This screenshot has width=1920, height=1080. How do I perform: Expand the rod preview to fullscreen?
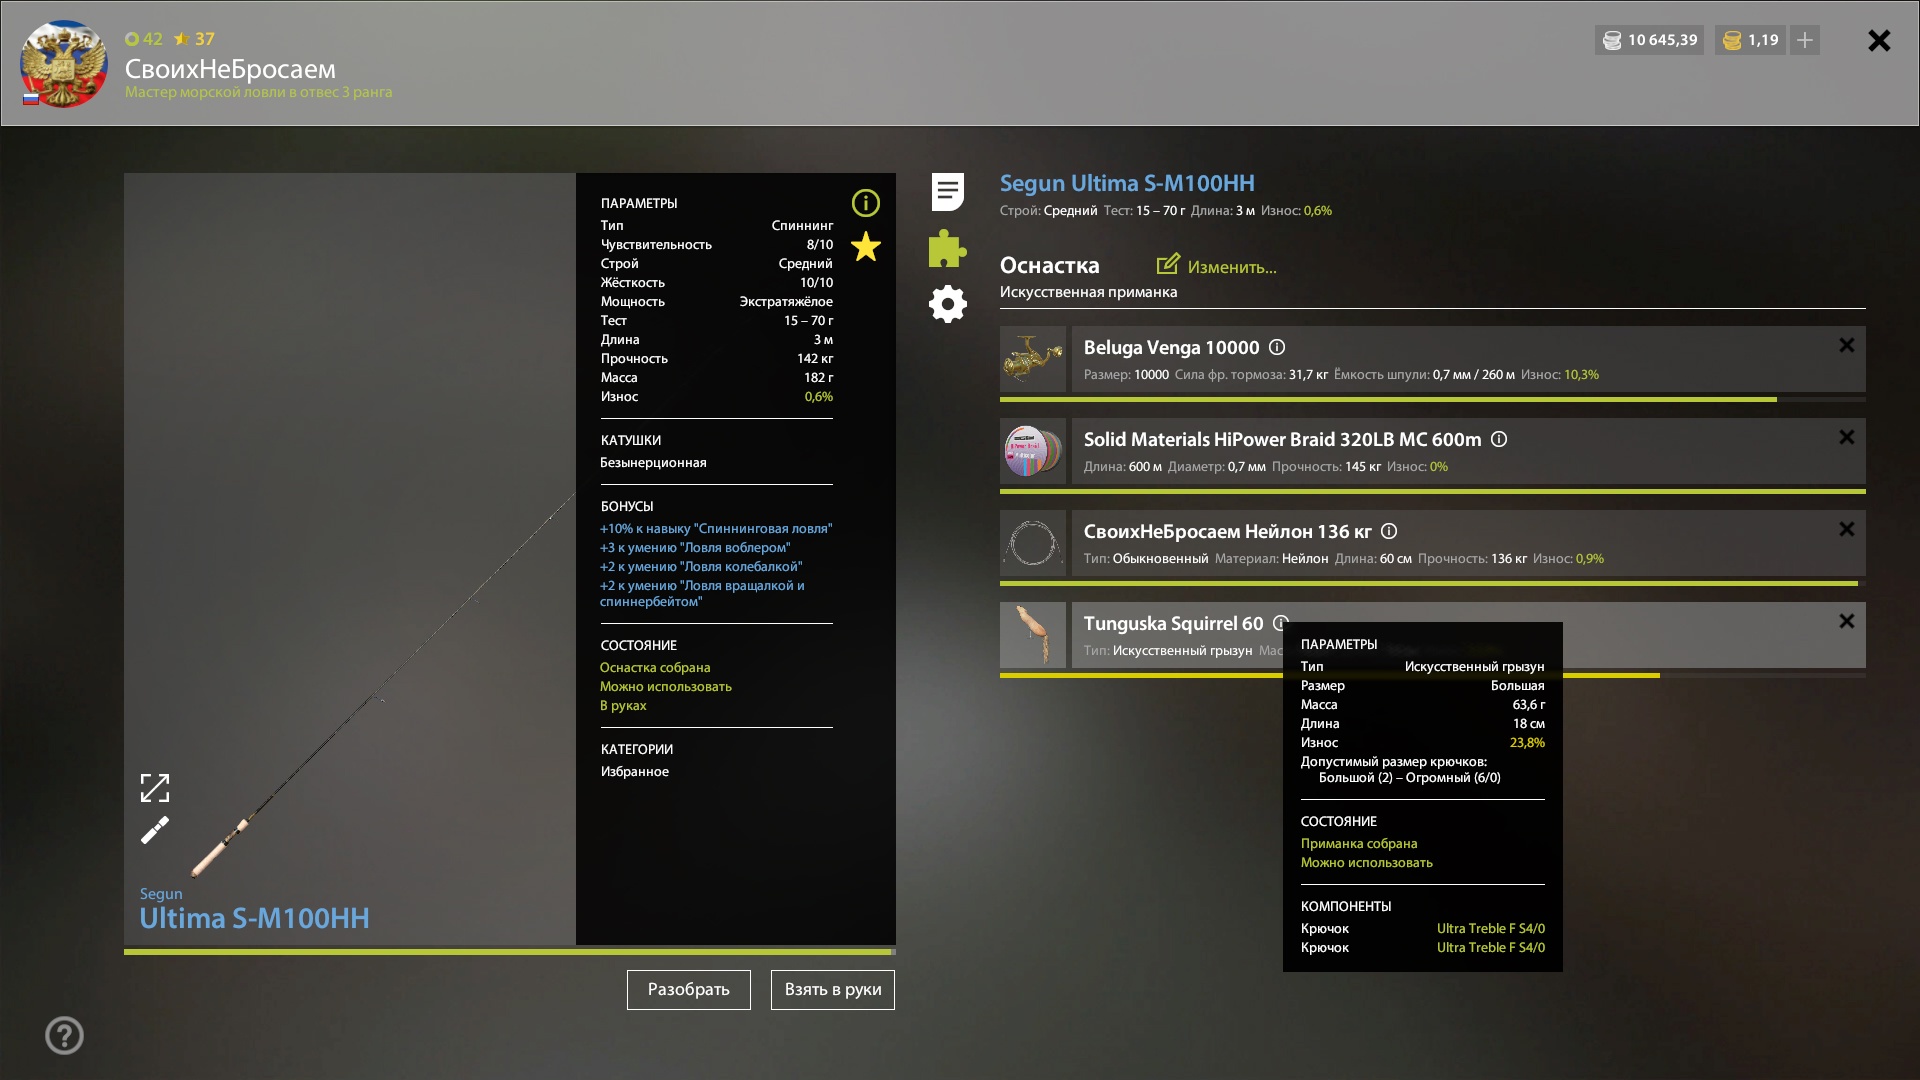[x=155, y=788]
